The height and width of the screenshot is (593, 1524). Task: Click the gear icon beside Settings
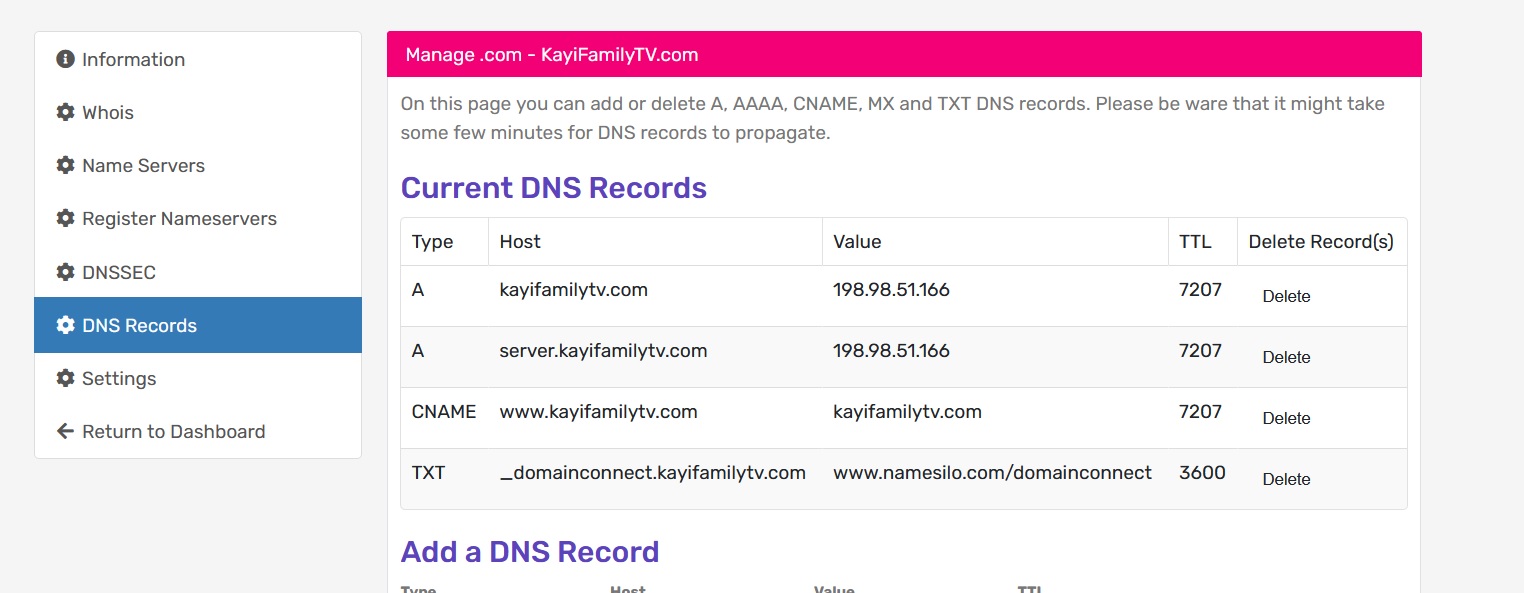pos(66,378)
